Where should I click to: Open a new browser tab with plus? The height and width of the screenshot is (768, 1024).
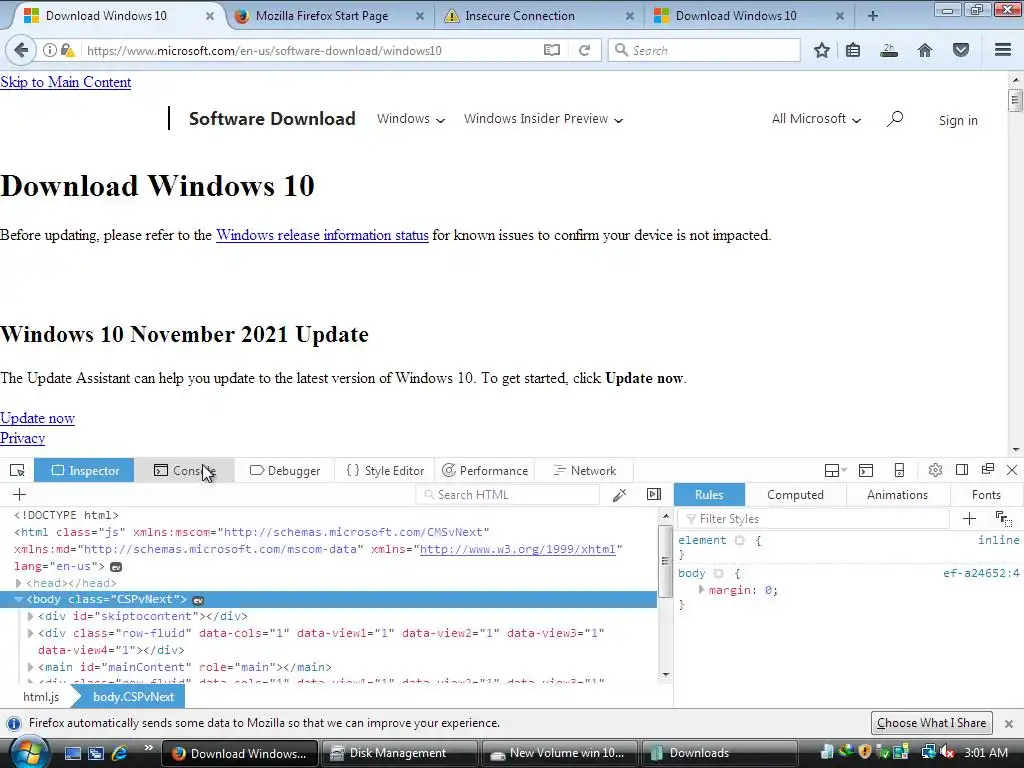pos(872,16)
